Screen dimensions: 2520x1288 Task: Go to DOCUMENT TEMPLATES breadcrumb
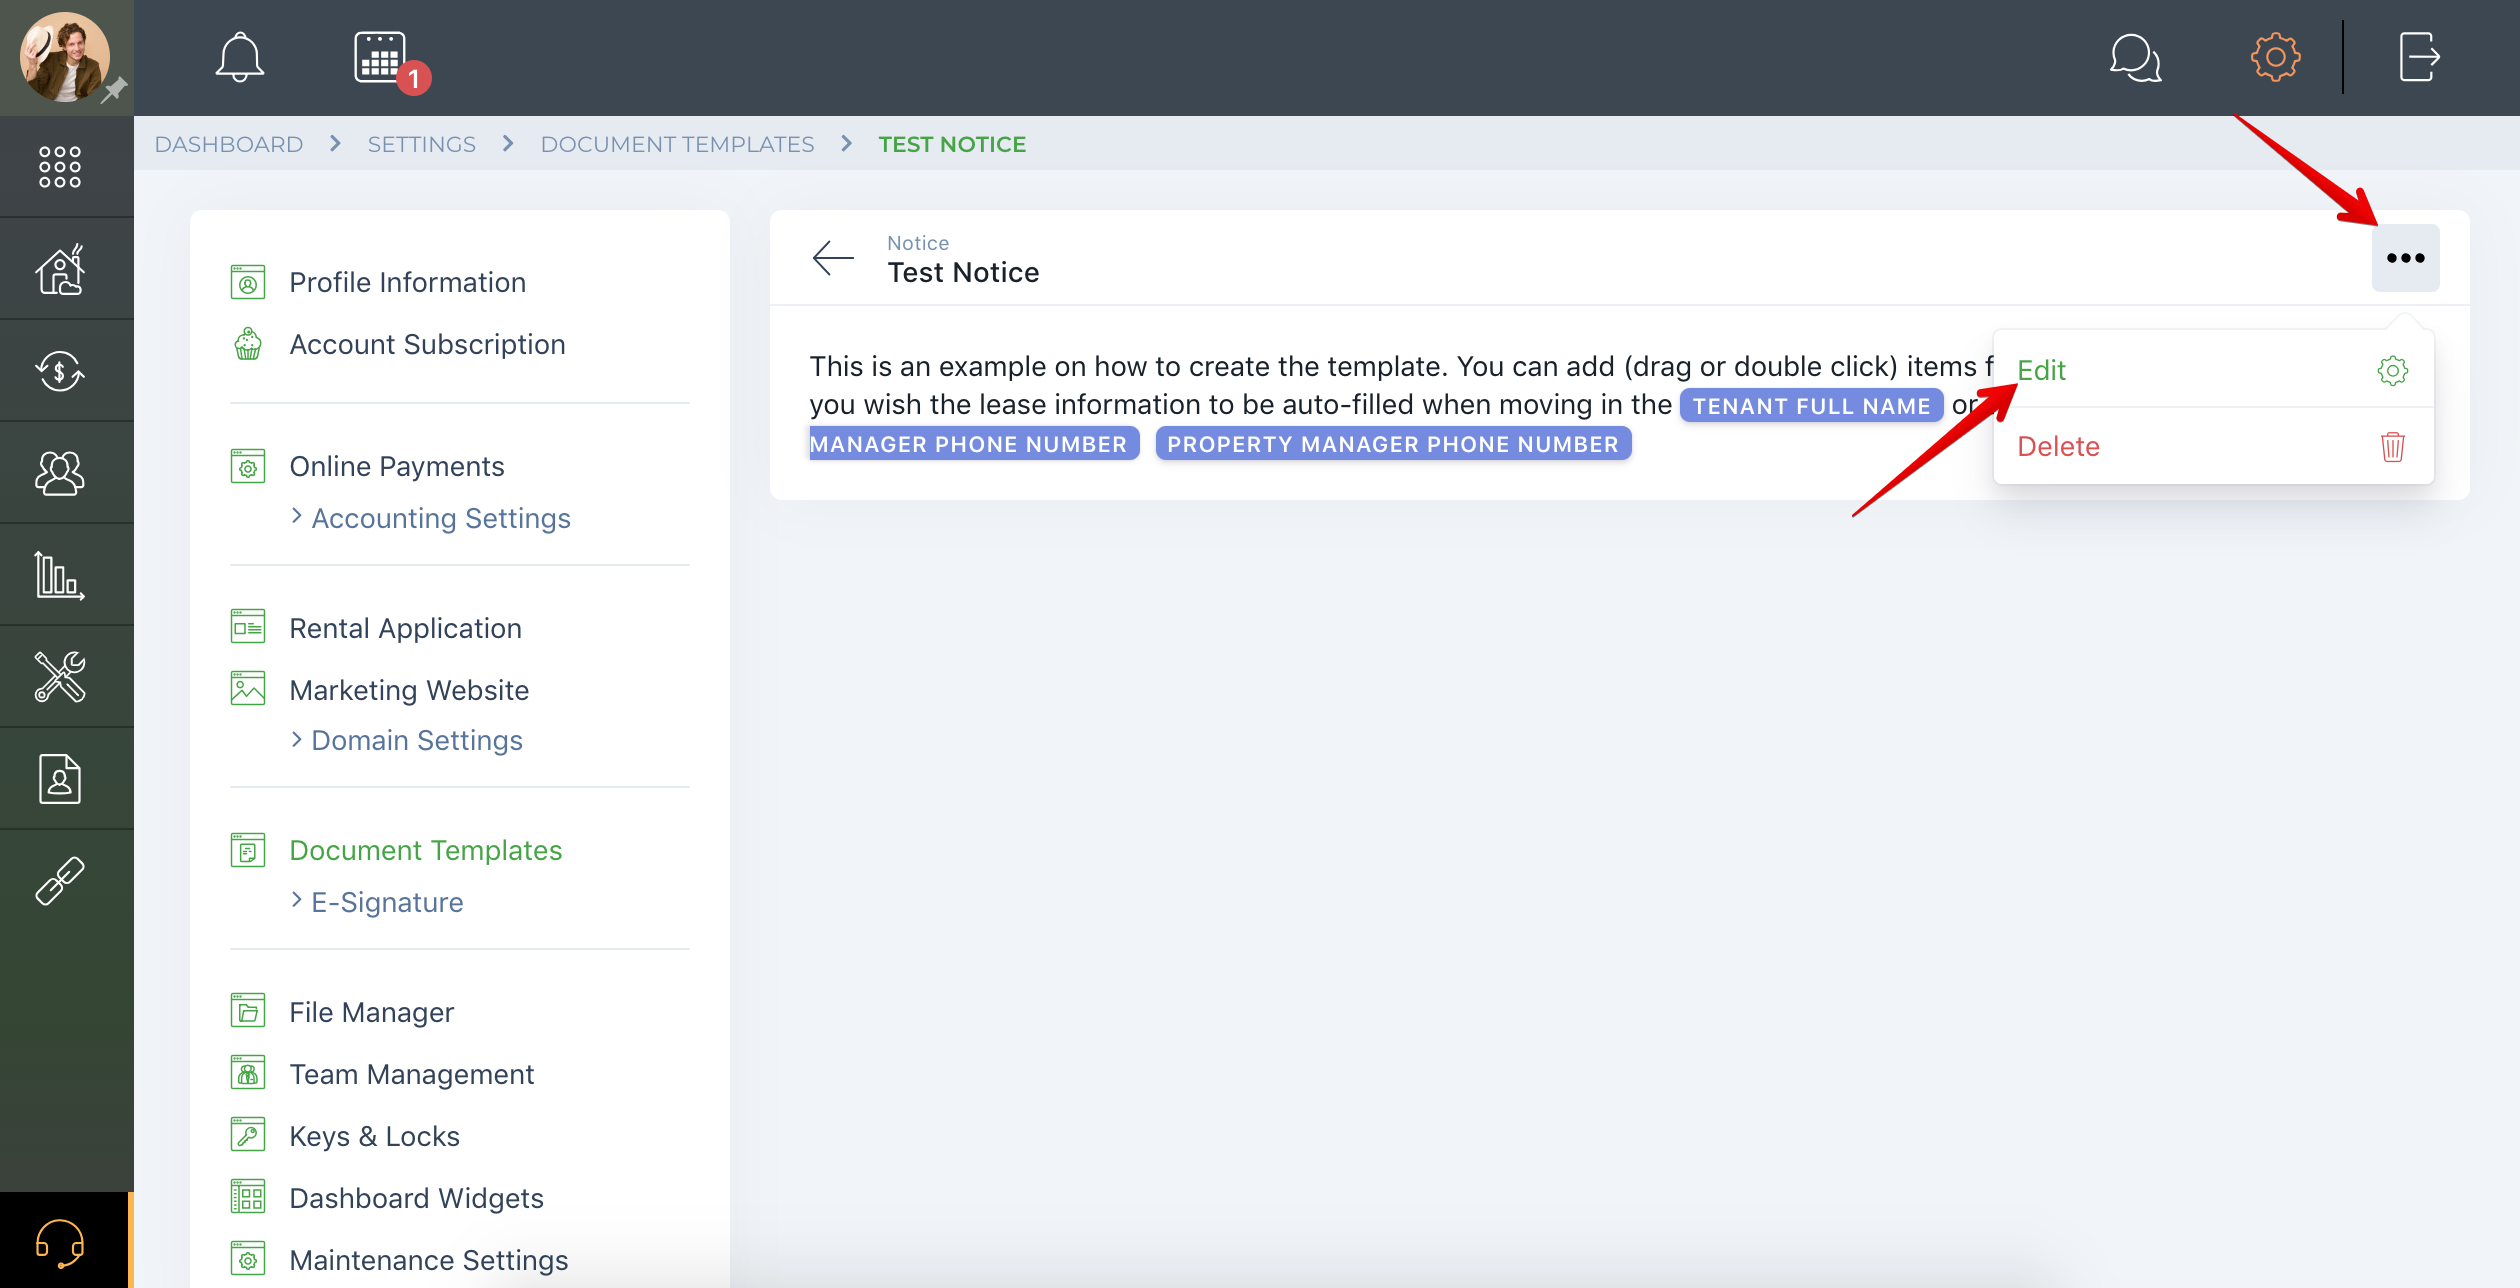[x=678, y=144]
